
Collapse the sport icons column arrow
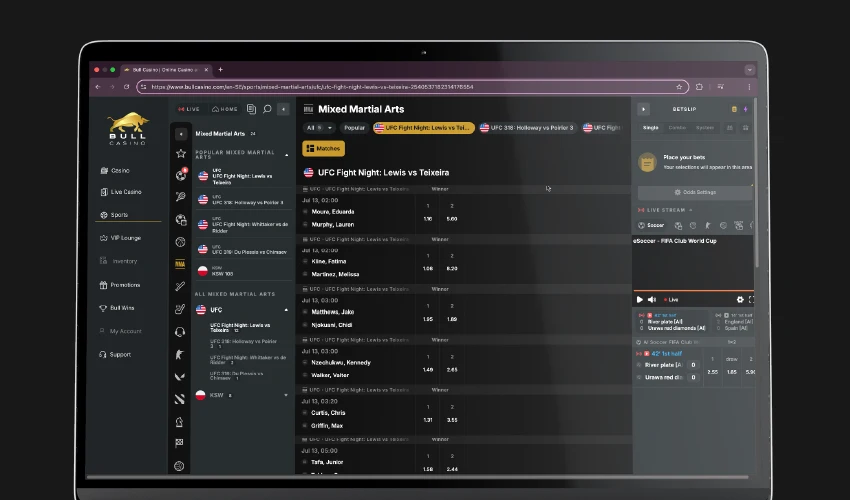tap(181, 133)
